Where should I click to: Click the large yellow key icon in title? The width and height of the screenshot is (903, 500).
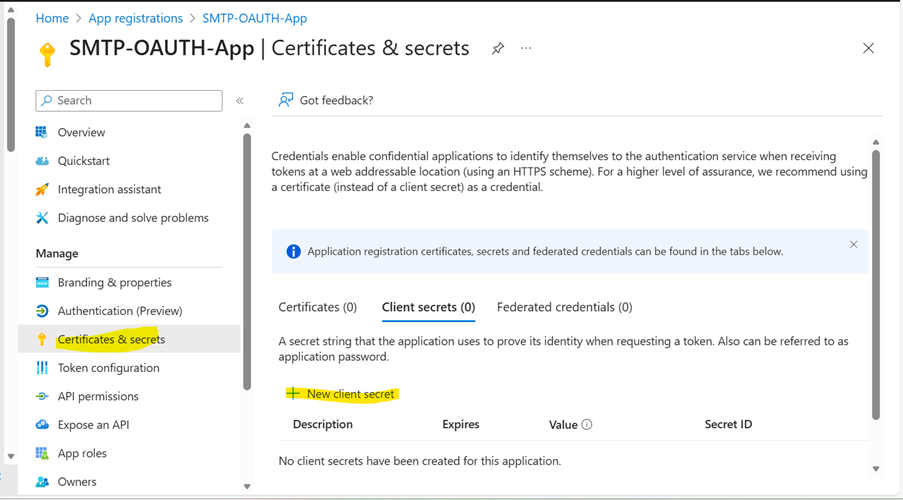47,55
